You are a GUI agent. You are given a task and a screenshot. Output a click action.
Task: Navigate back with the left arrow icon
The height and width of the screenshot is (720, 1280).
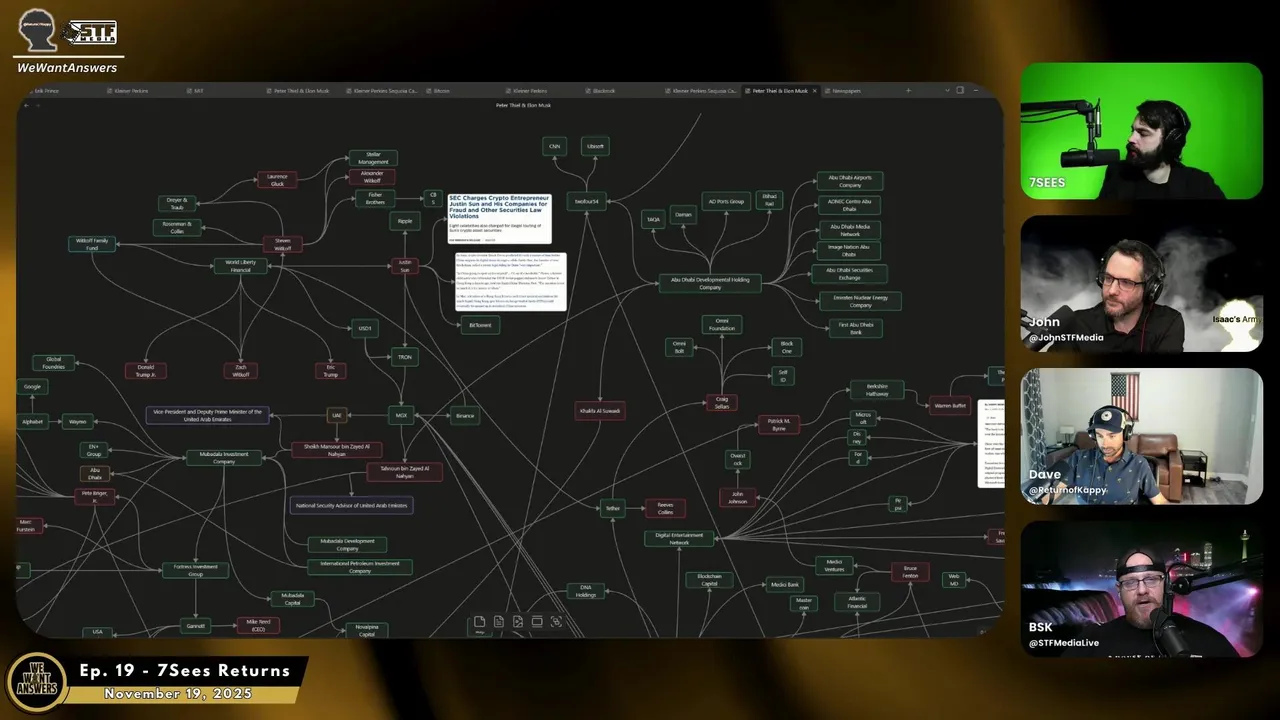tap(25, 105)
